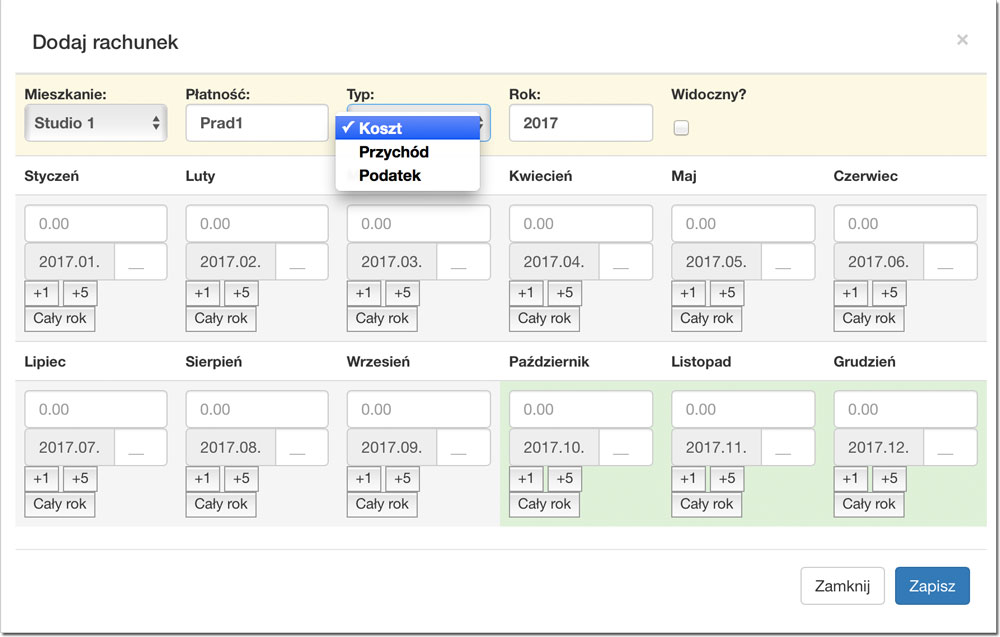1000x637 pixels.
Task: Click the Lipiec amount input field
Action: [x=96, y=409]
